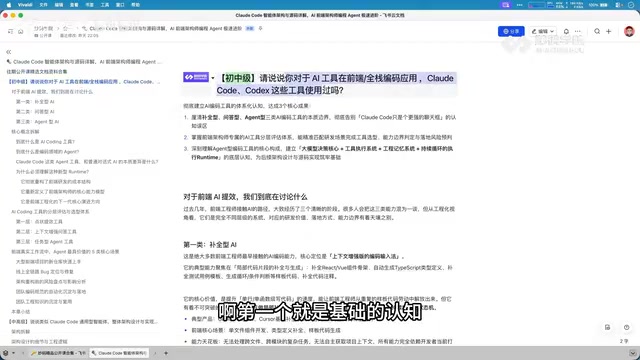The image size is (640, 360).
Task: Open the 查看 menu
Action: click(74, 5)
